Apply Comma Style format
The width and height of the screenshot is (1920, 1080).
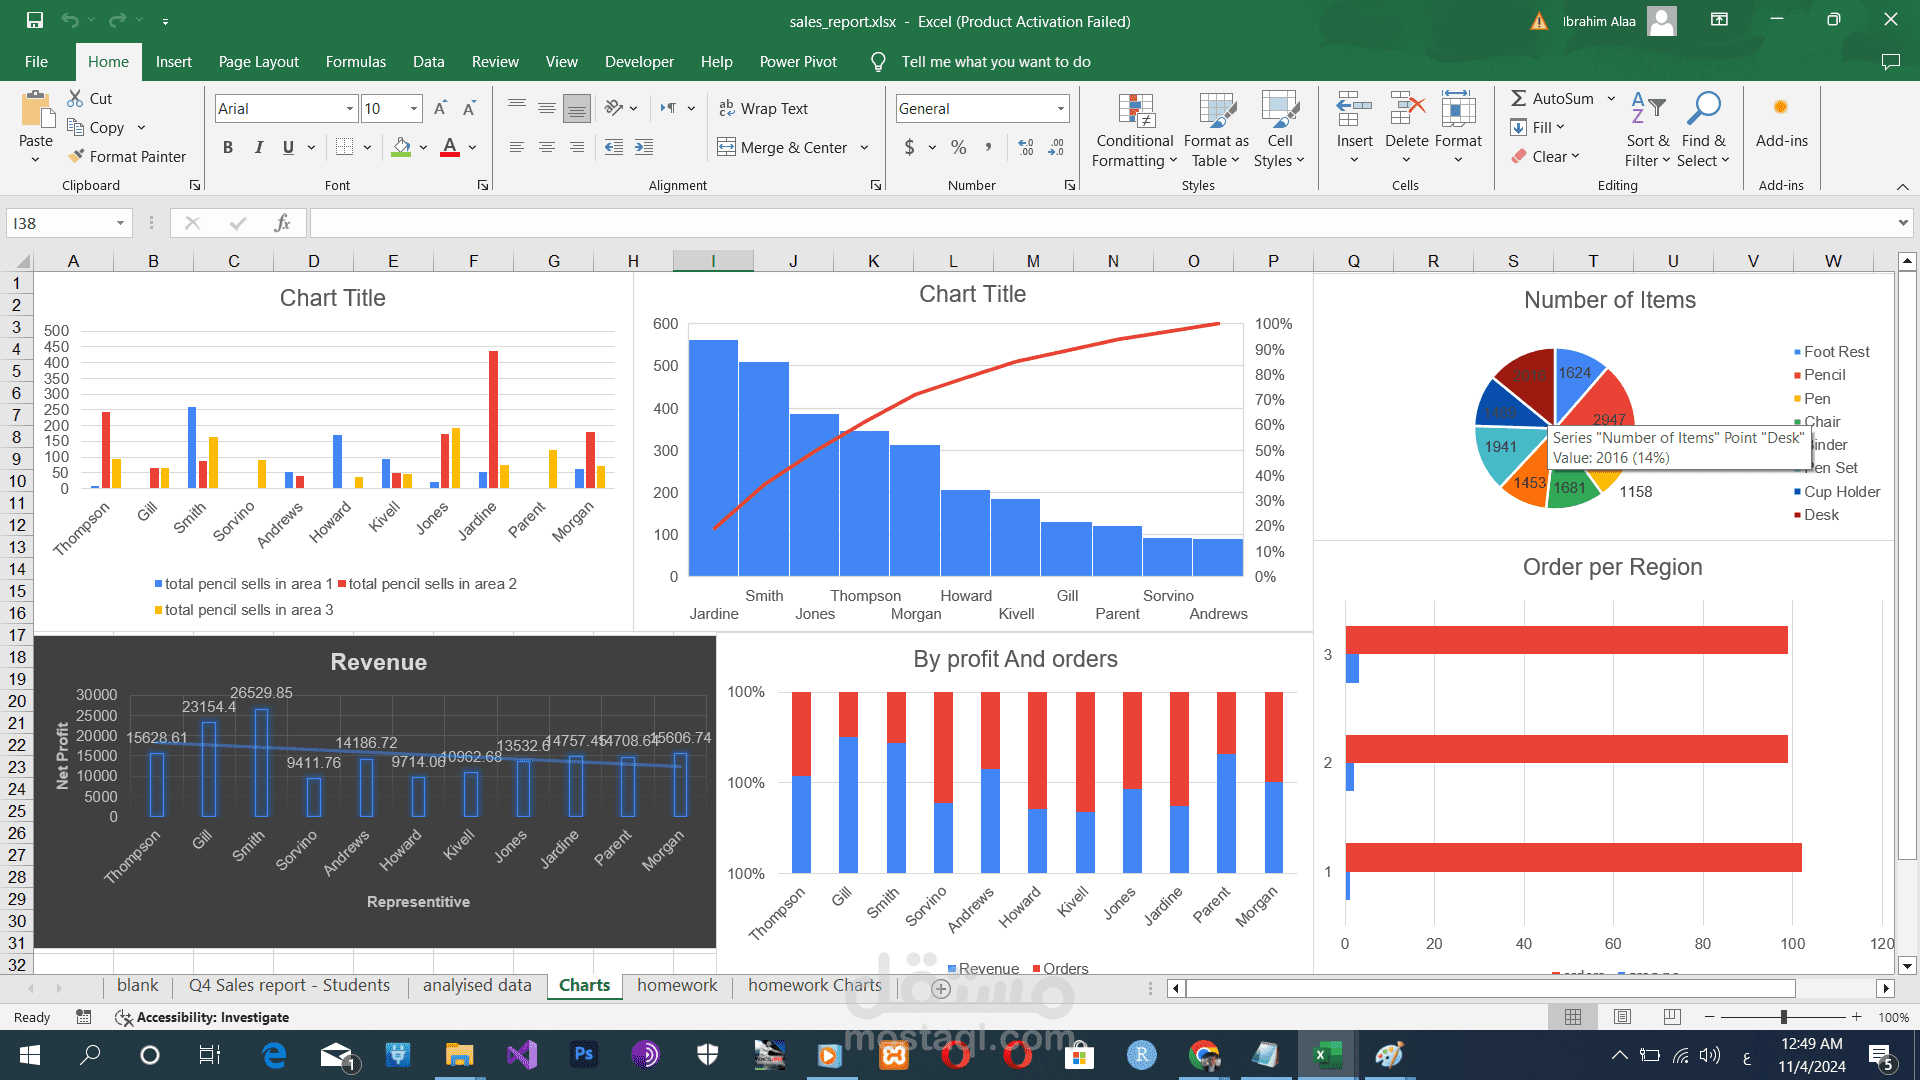coord(988,147)
